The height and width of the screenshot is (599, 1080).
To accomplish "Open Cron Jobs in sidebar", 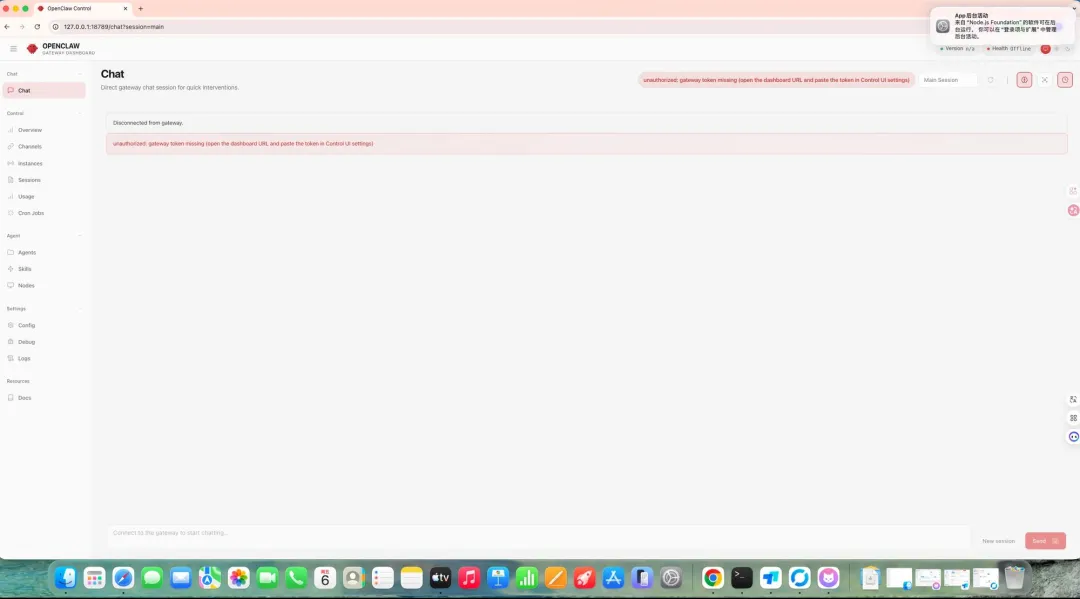I will (x=44, y=213).
